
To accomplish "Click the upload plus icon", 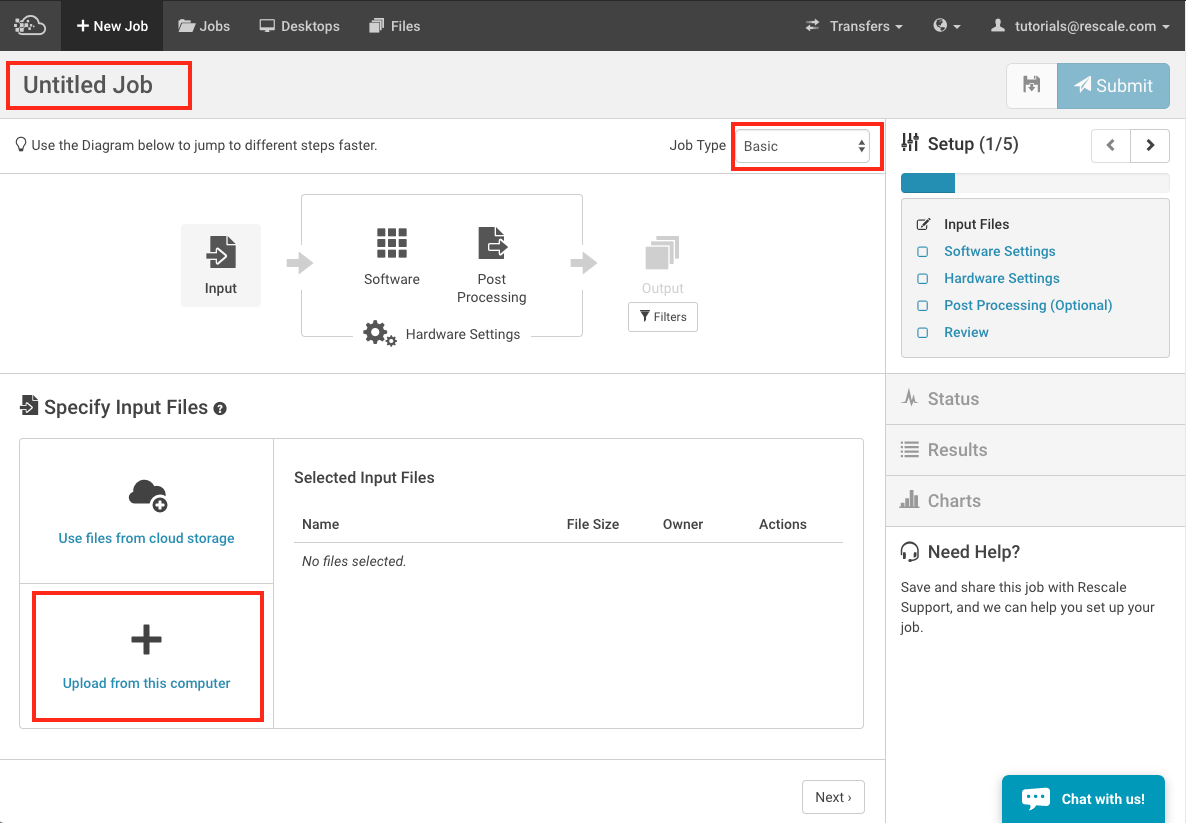I will pyautogui.click(x=146, y=640).
